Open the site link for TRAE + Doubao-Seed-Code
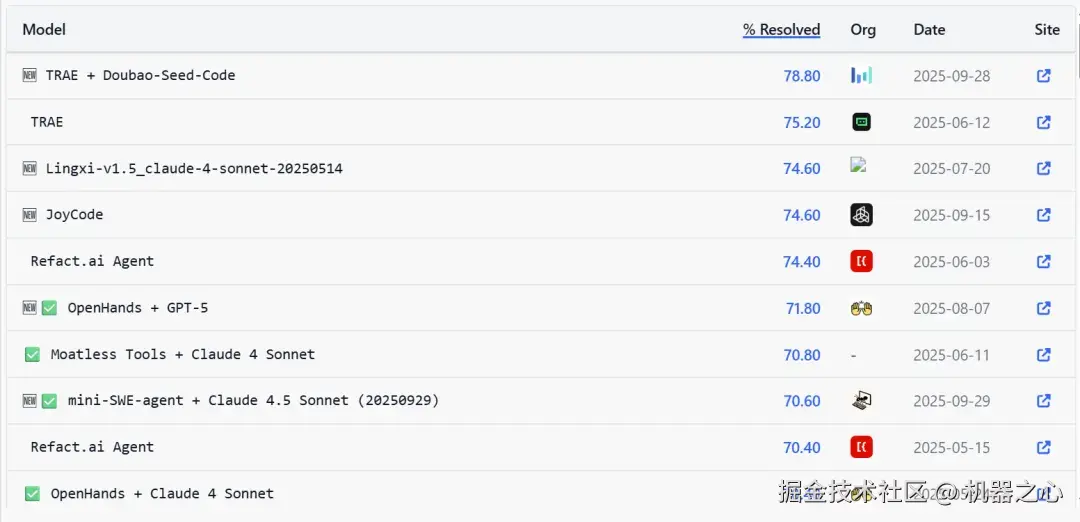Screen dimensions: 1080x522 [x=1043, y=76]
